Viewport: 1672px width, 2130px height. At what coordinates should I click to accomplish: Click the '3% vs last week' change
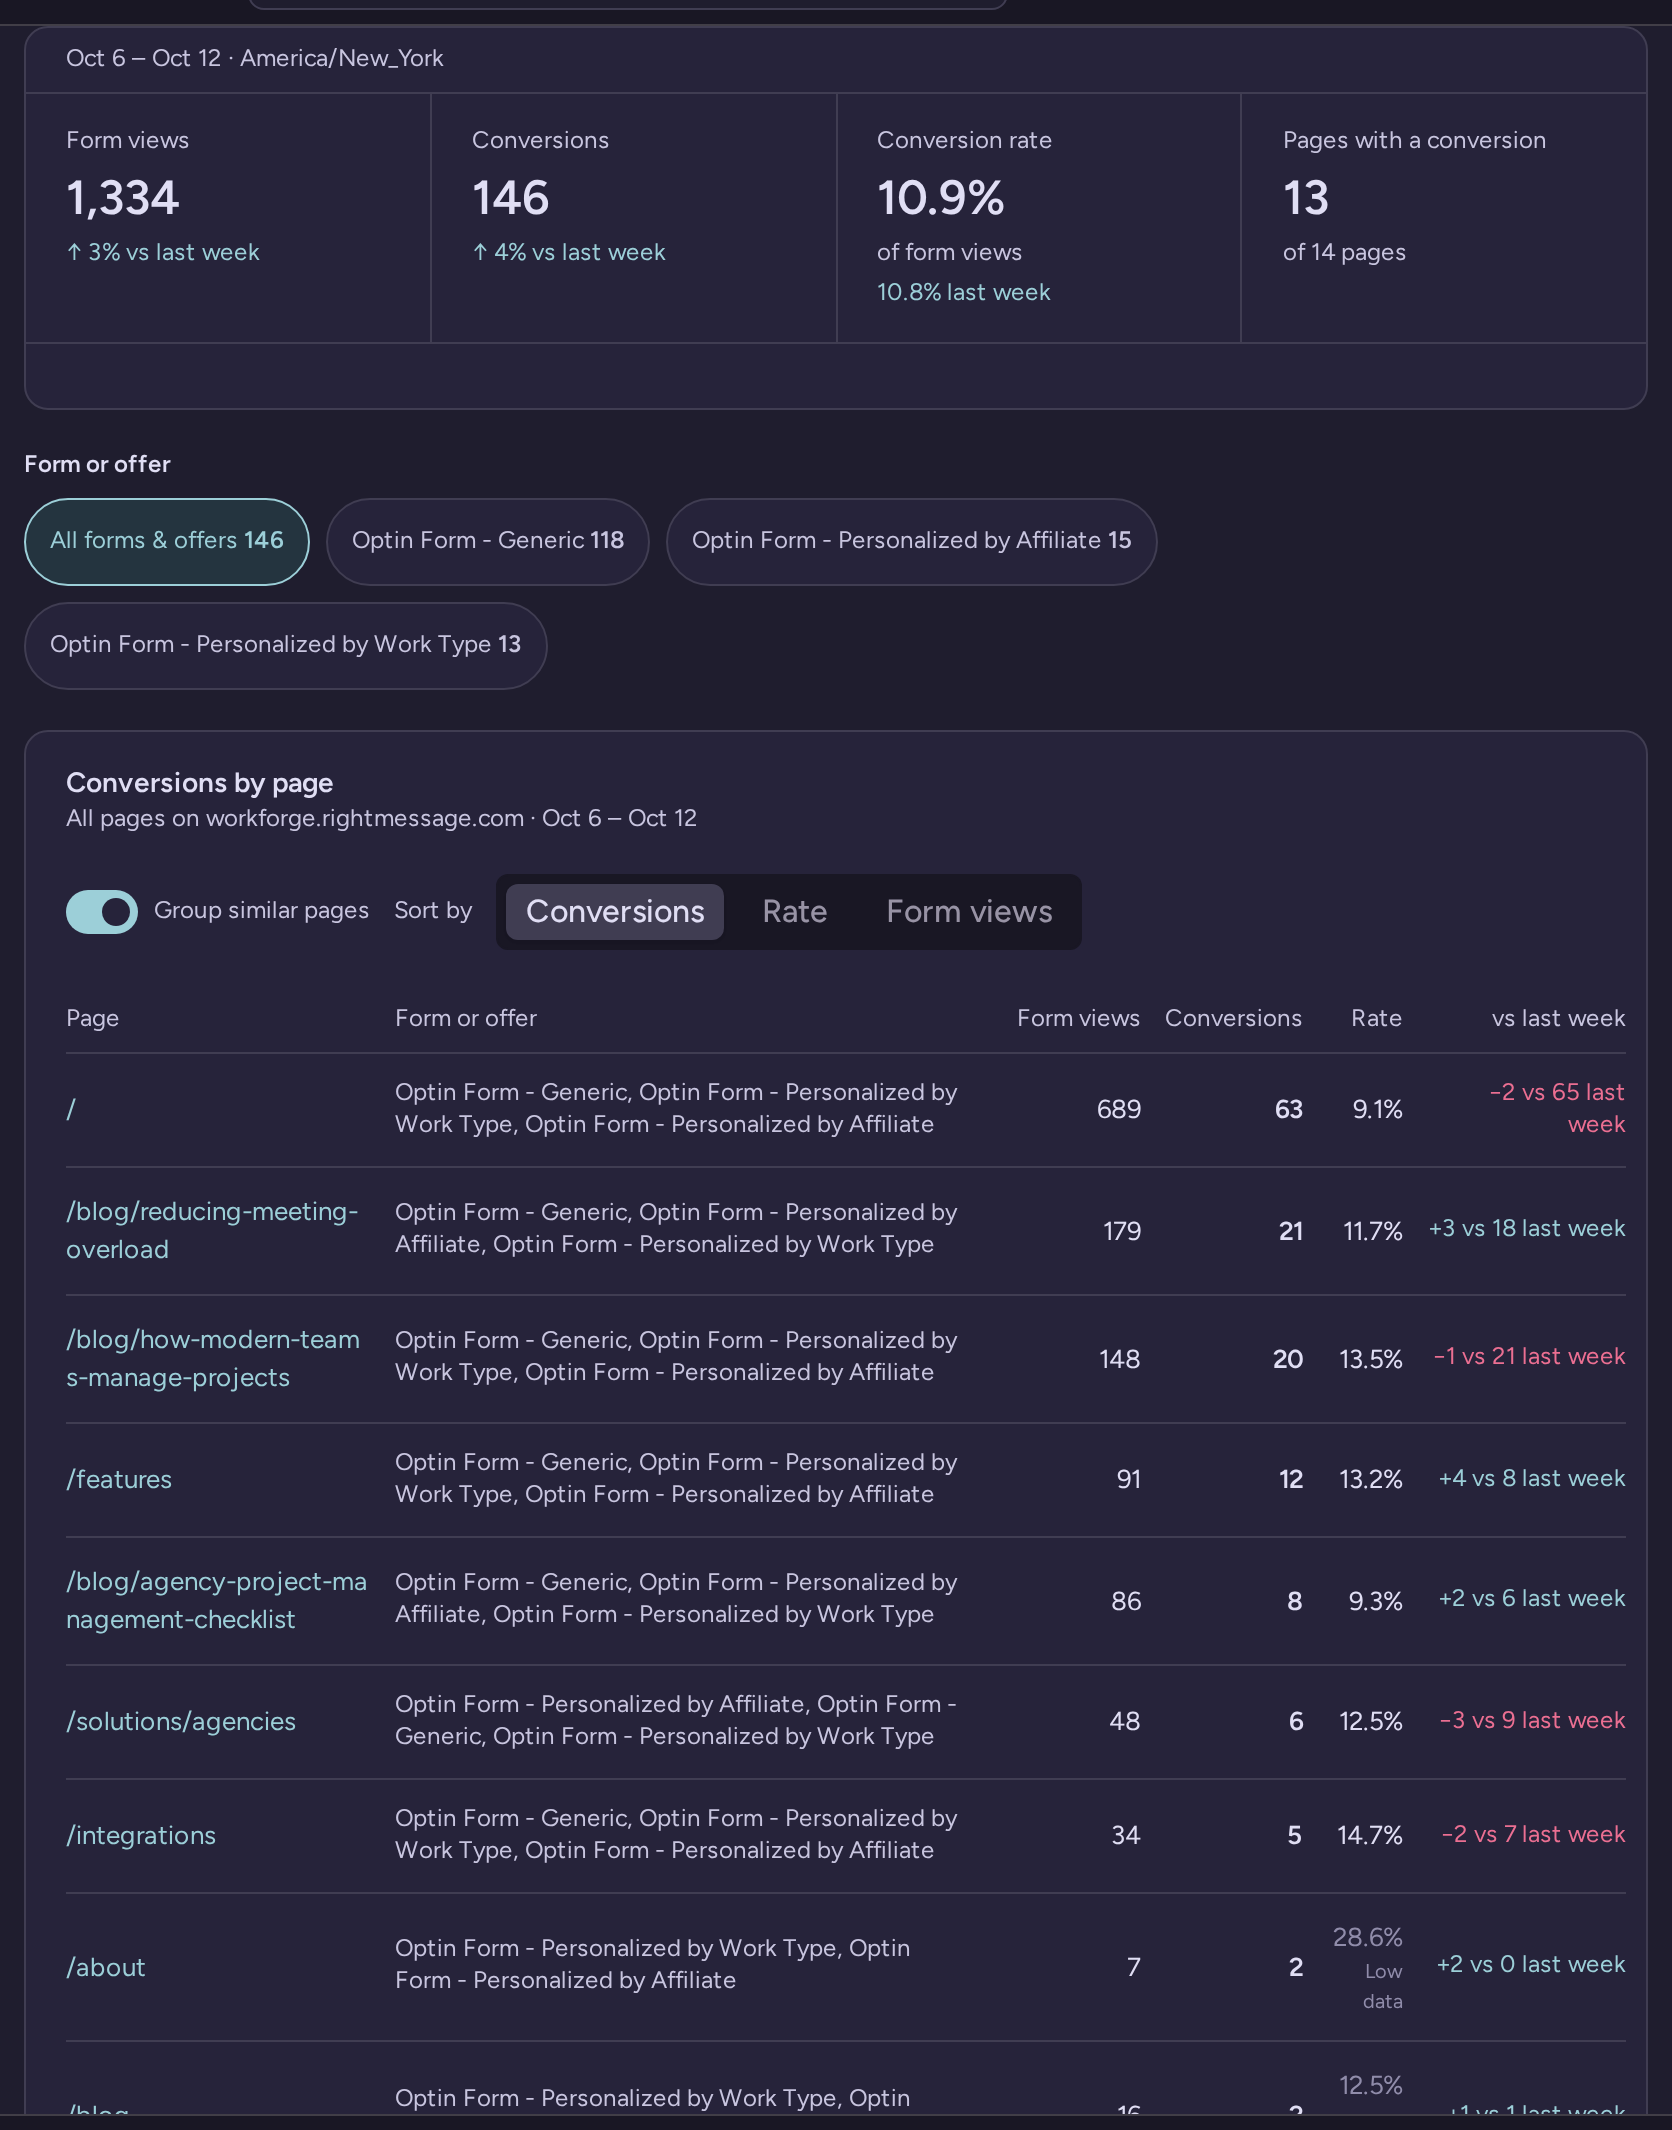(163, 252)
